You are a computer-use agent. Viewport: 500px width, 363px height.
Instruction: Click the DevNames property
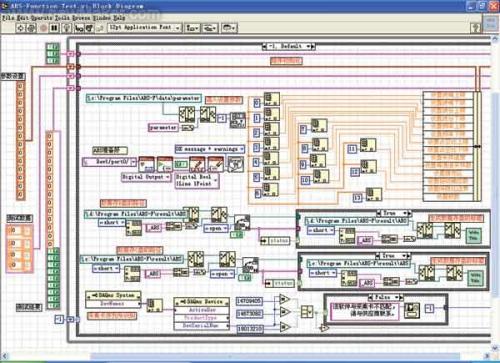(113, 304)
